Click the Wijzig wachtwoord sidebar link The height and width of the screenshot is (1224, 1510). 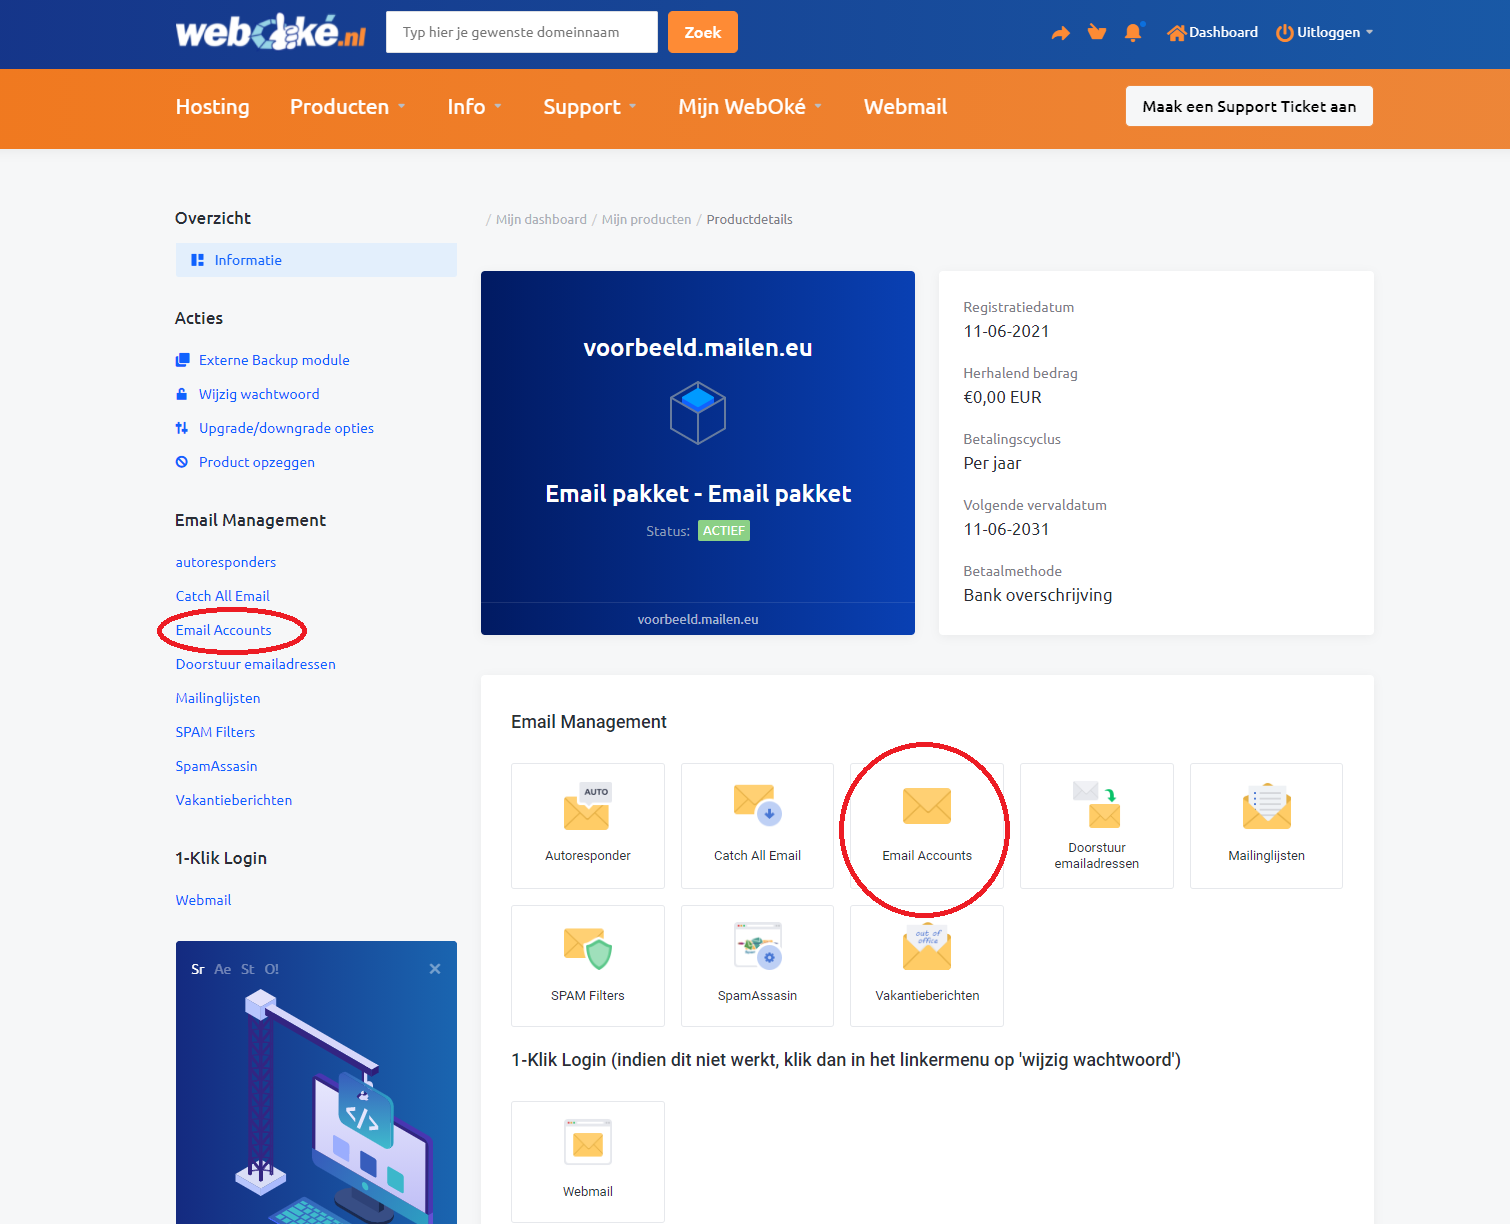pyautogui.click(x=259, y=394)
